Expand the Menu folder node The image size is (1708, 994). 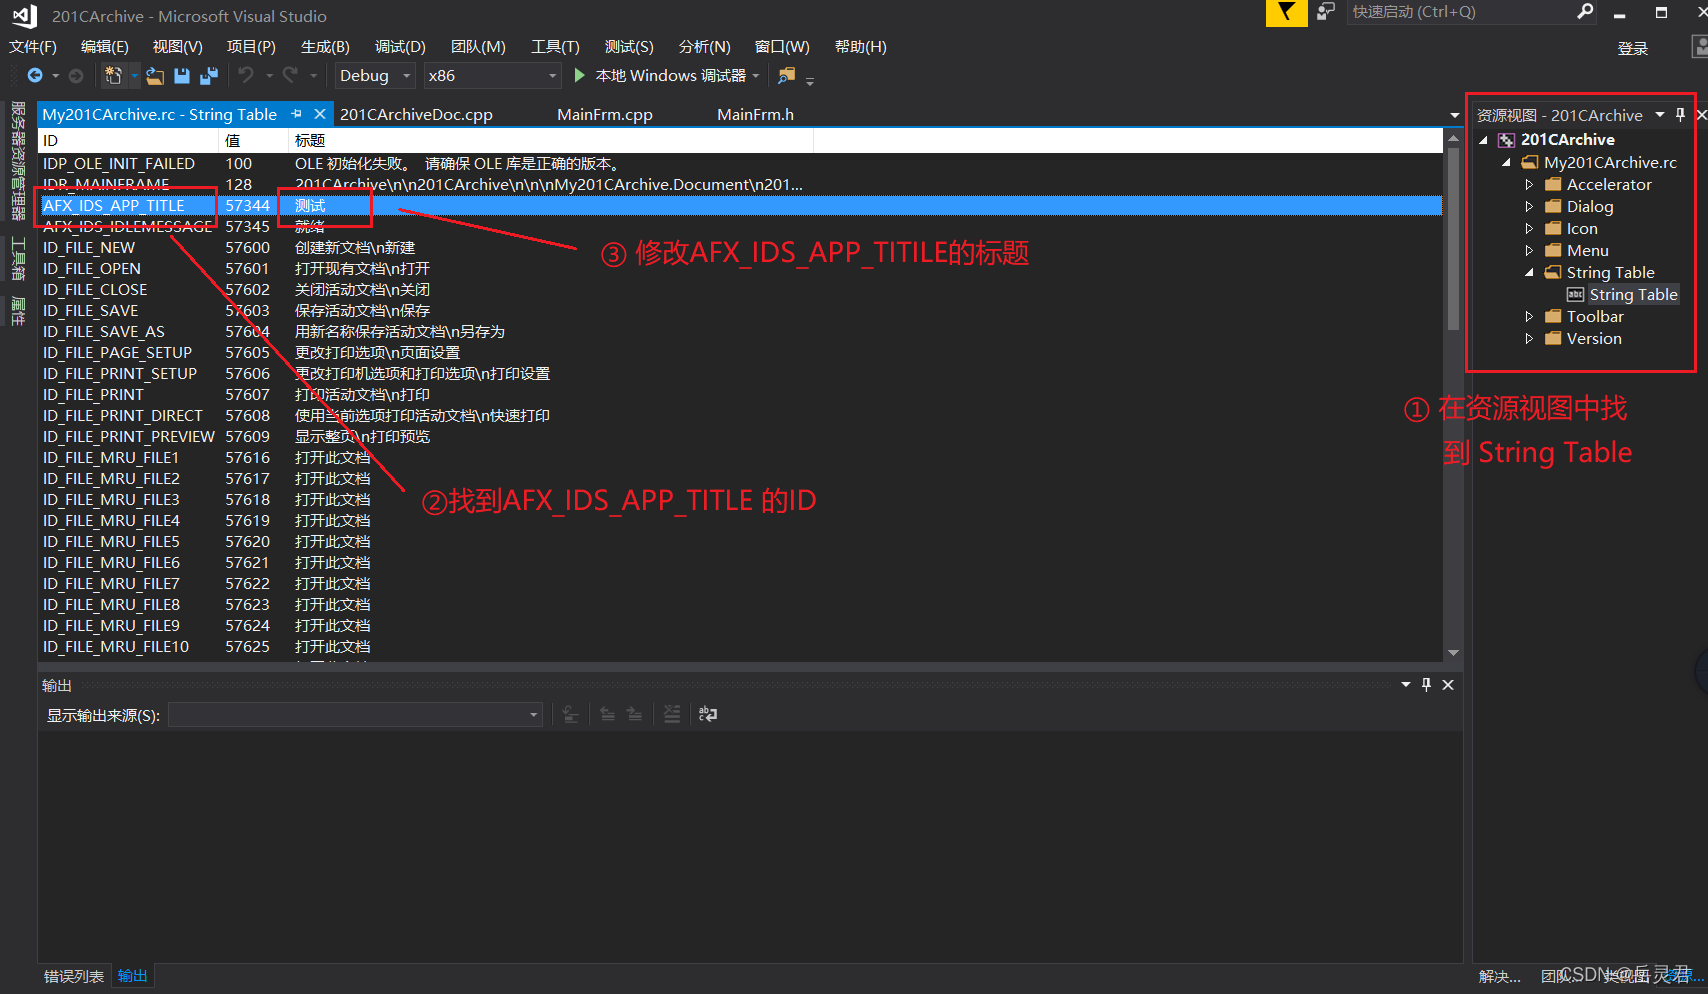click(1529, 251)
